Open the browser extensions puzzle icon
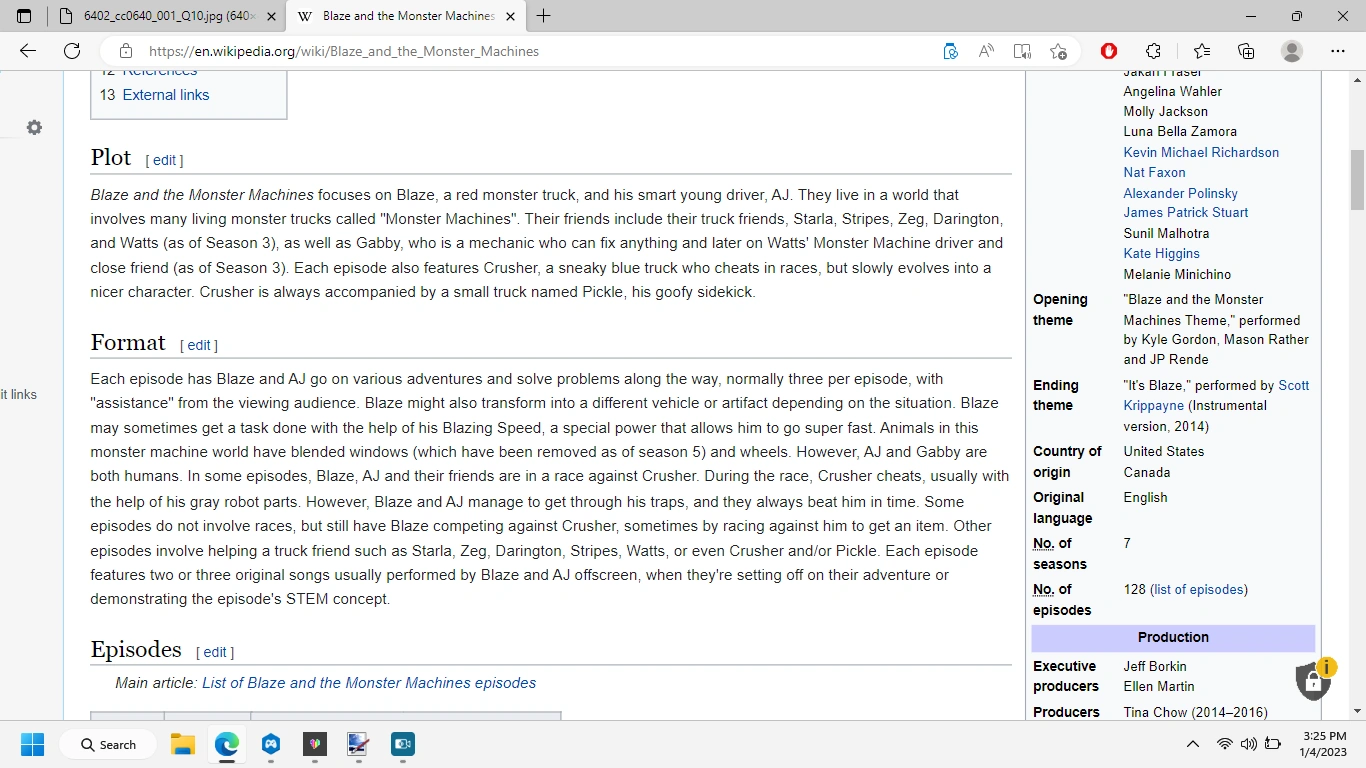Viewport: 1366px width, 768px height. tap(1153, 50)
